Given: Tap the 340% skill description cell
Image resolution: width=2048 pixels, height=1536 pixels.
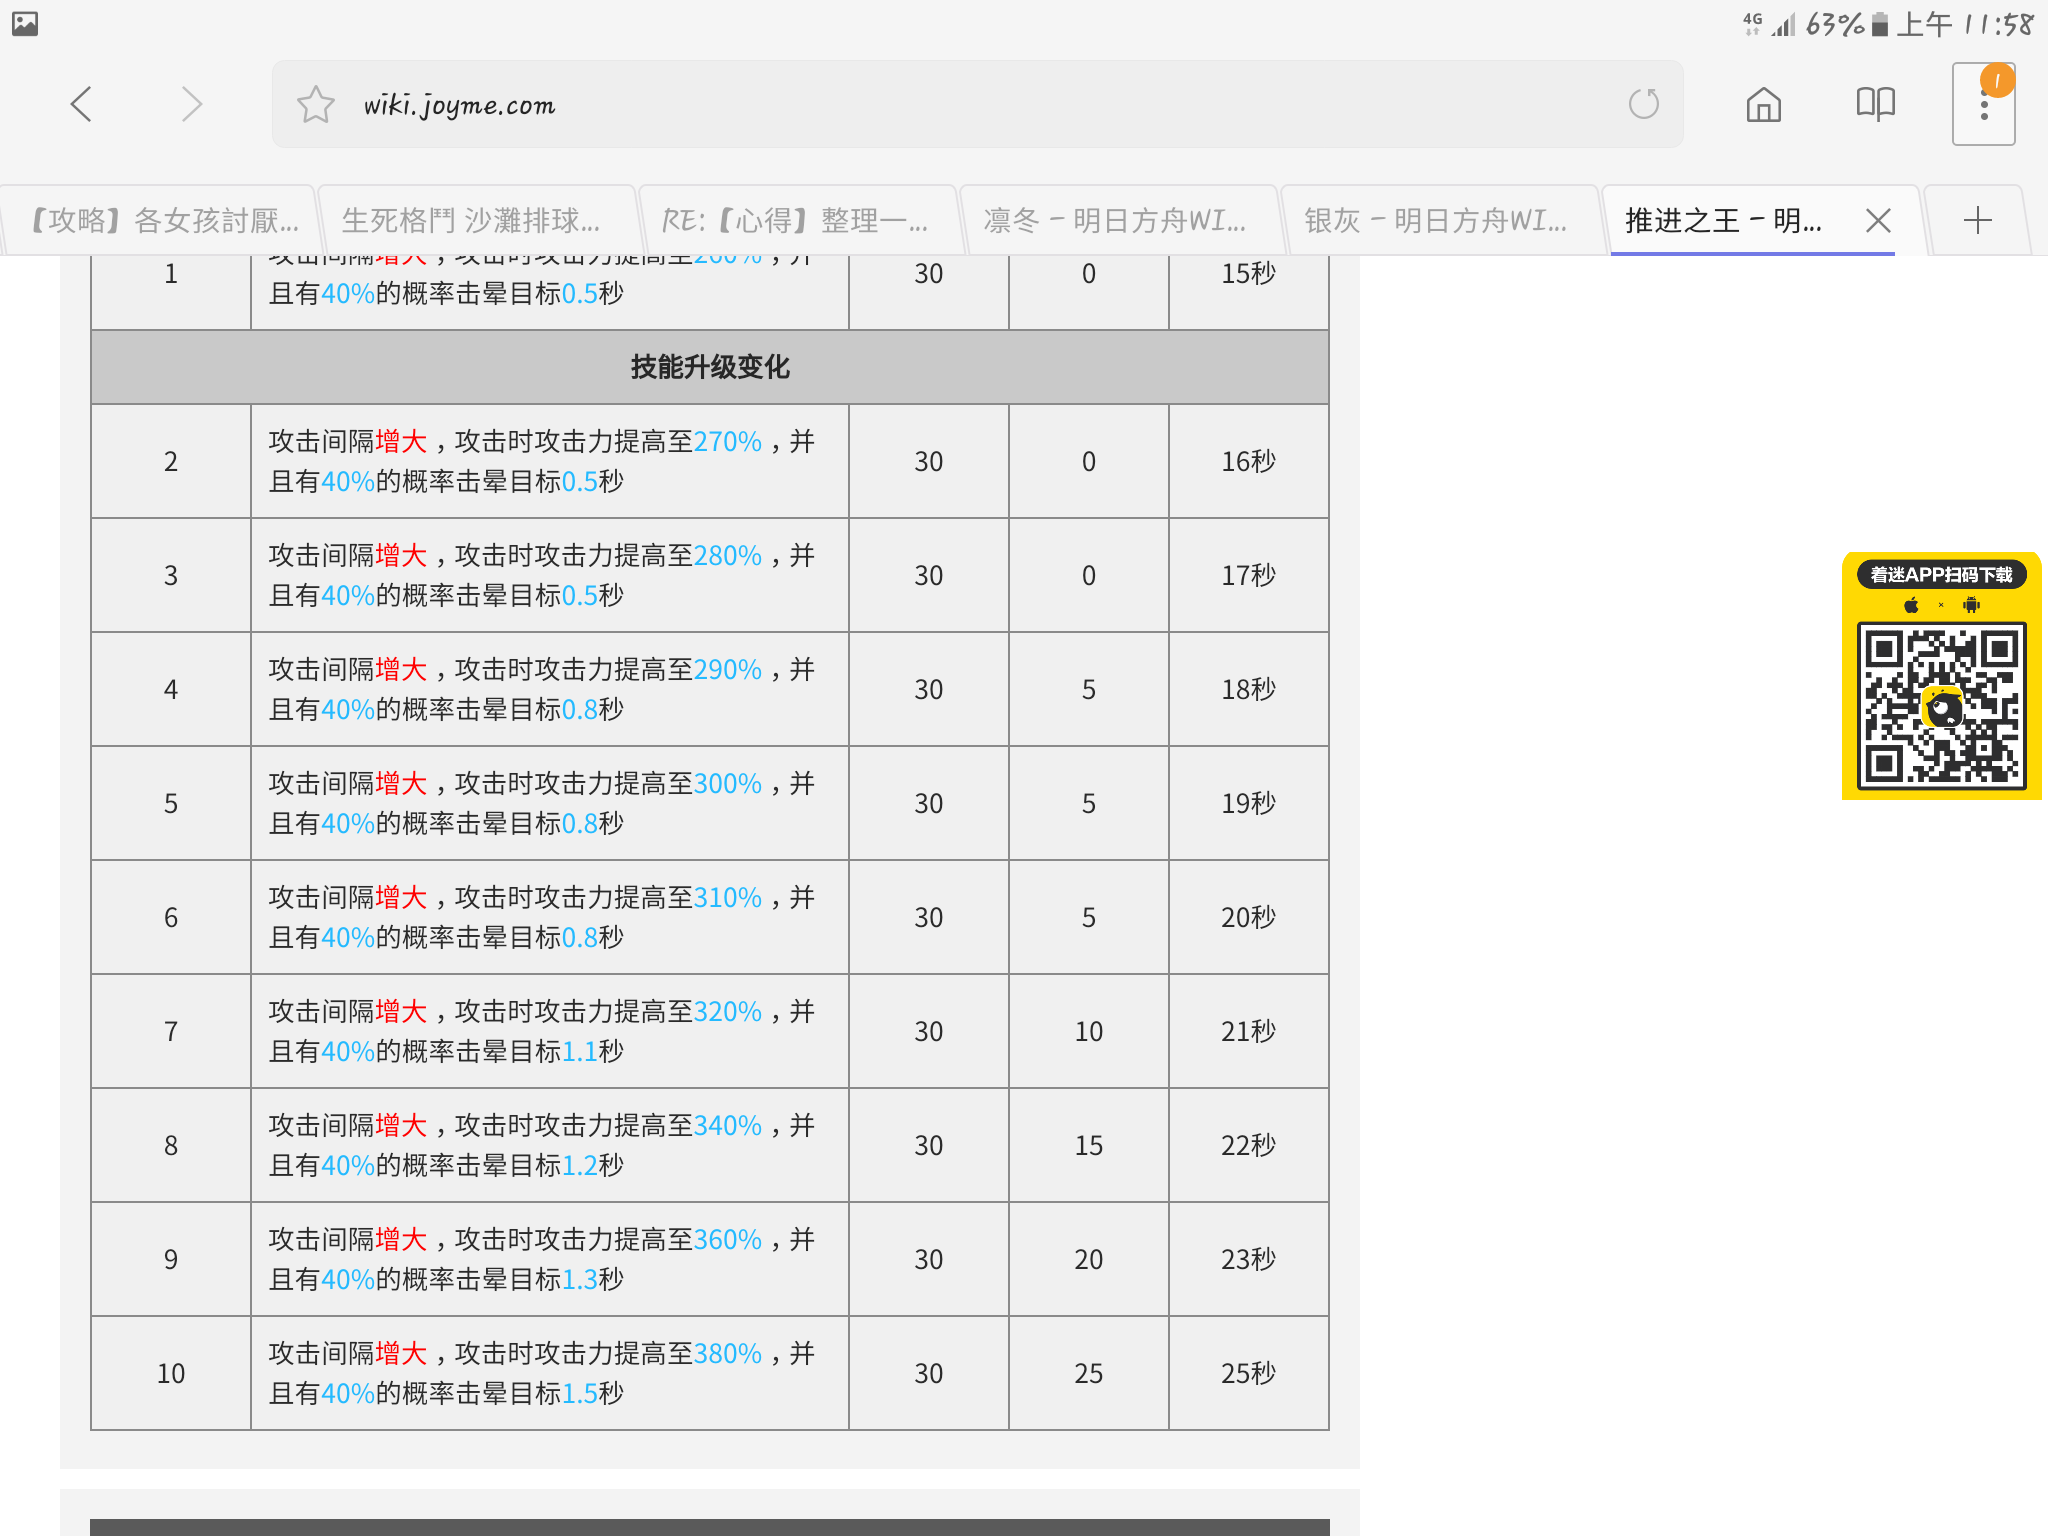Looking at the screenshot, I should point(550,1145).
